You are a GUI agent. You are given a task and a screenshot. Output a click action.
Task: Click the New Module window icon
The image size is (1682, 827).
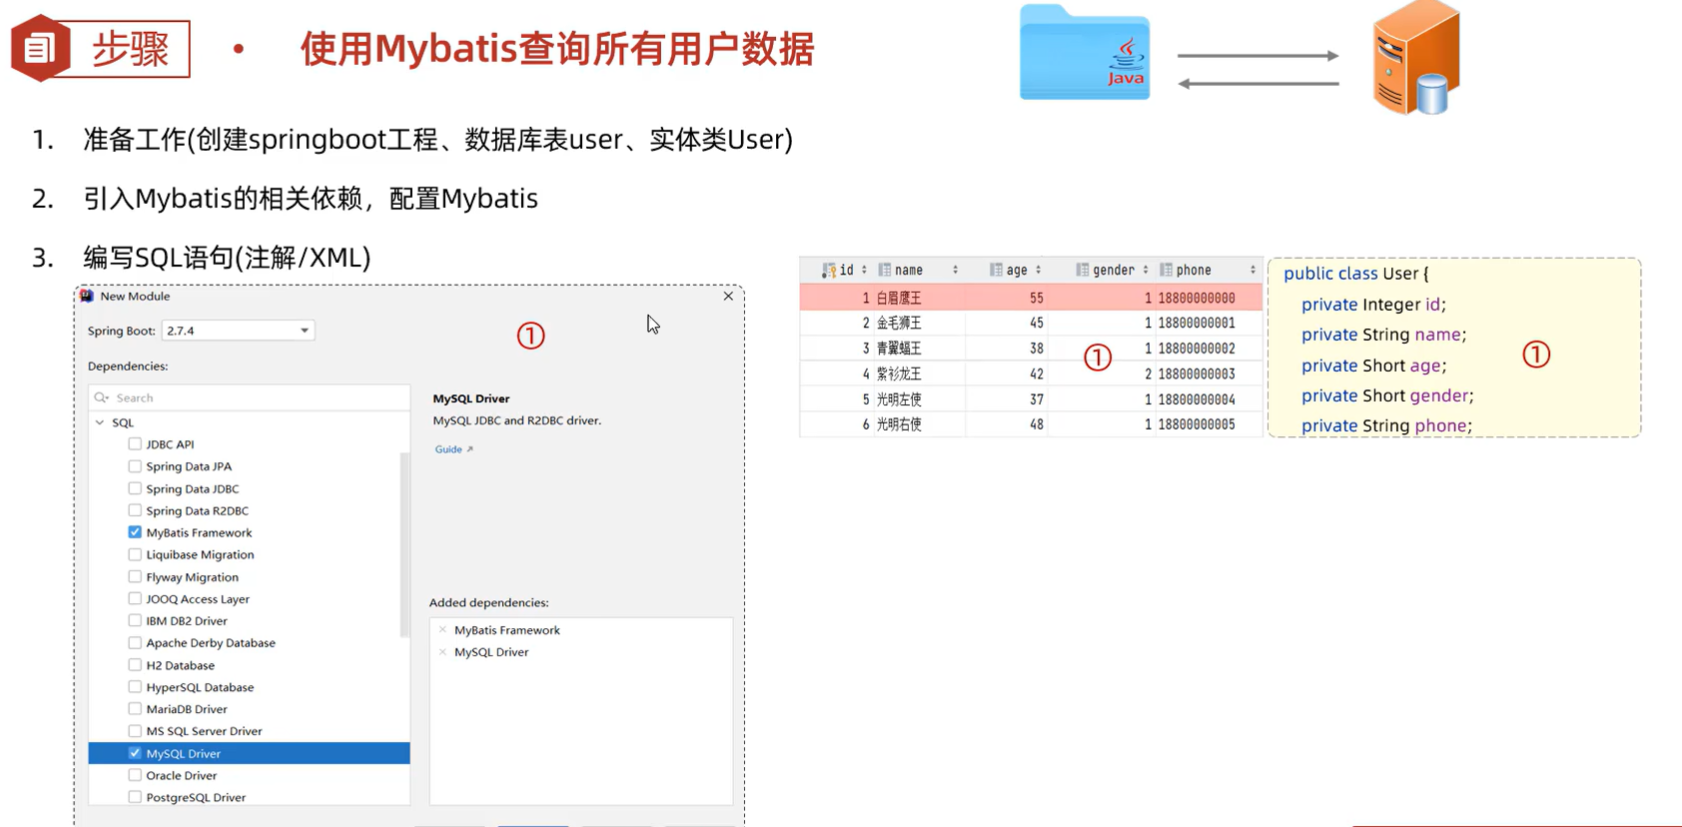(87, 296)
